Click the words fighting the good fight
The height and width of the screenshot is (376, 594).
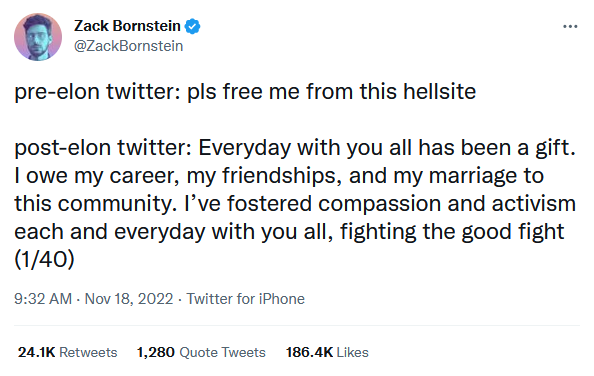[452, 232]
